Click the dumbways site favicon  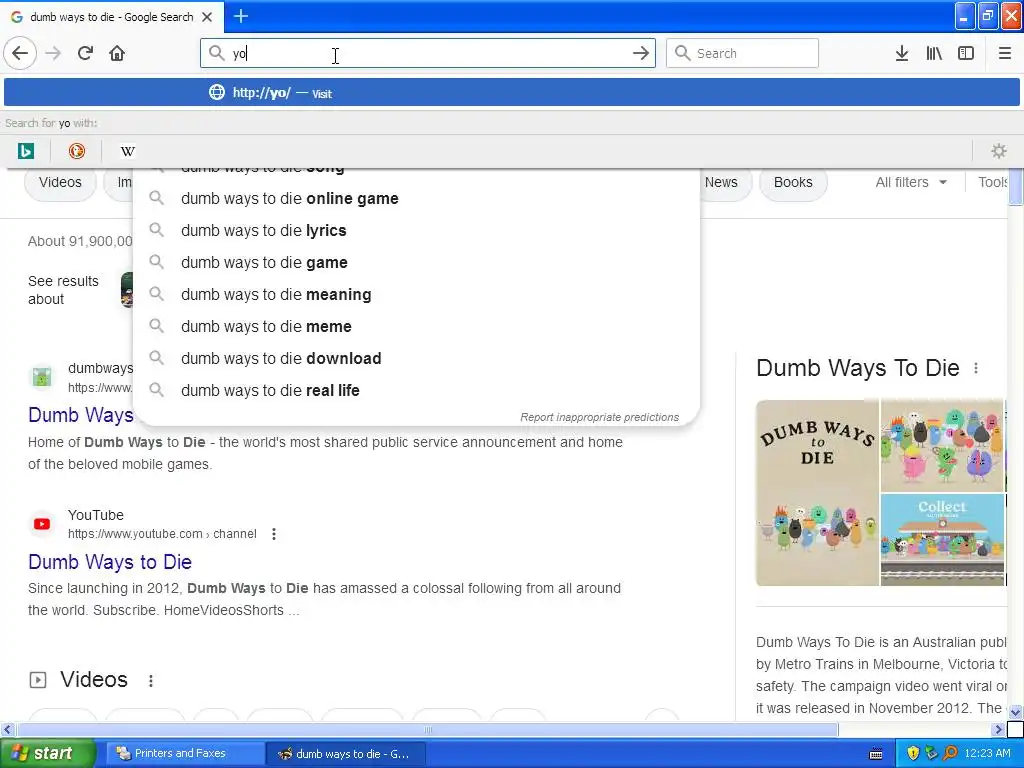42,377
